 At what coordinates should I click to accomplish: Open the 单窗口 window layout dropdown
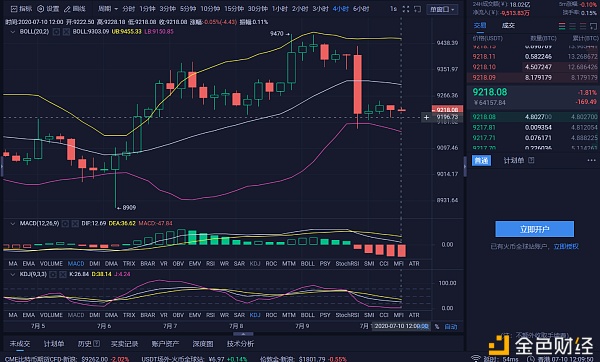pos(442,9)
